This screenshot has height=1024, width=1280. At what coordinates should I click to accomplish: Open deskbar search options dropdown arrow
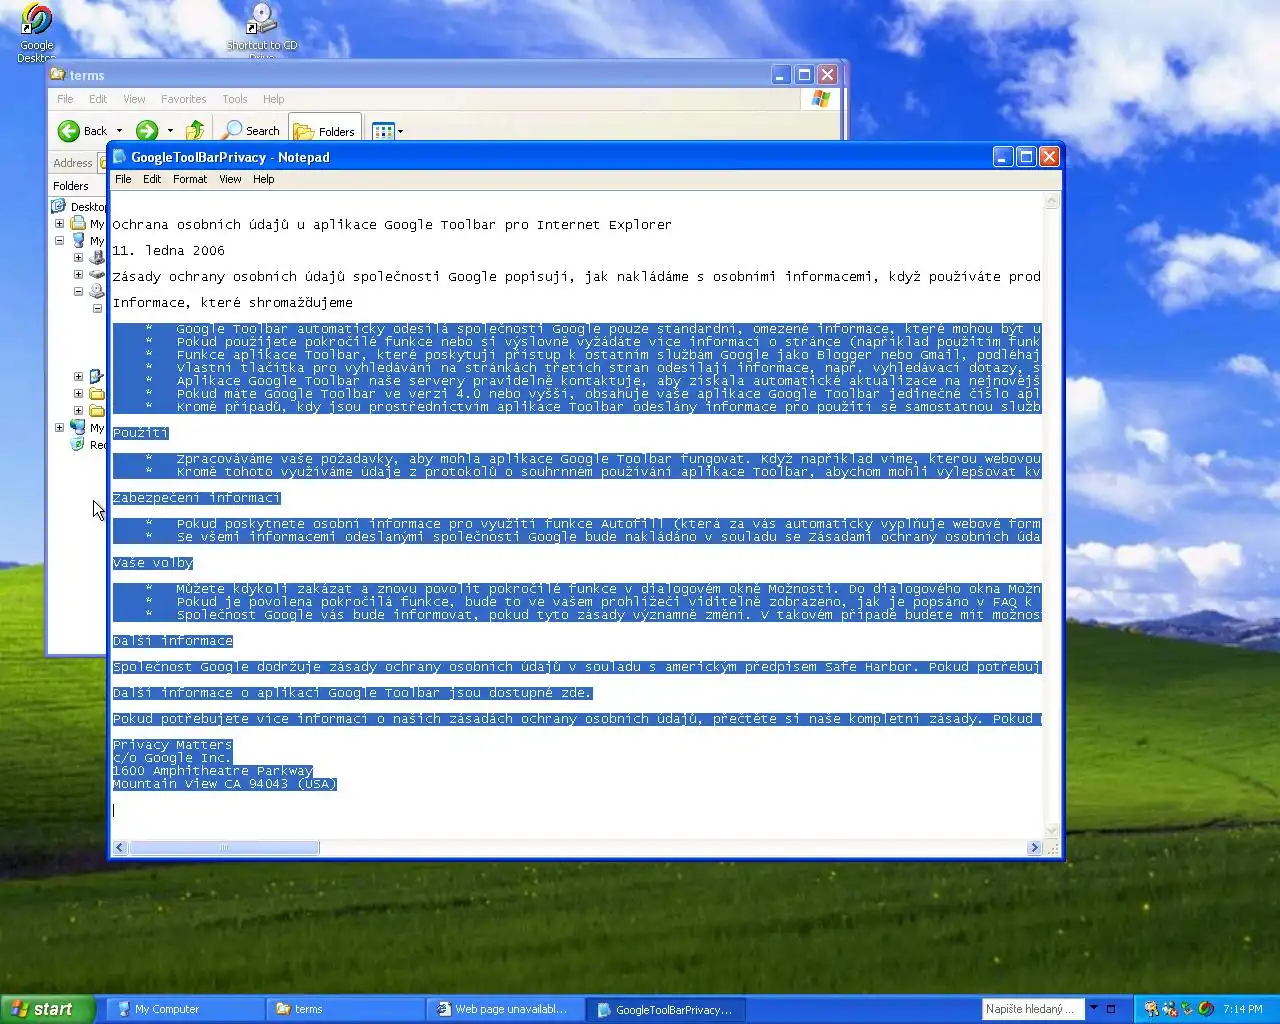click(1094, 1008)
